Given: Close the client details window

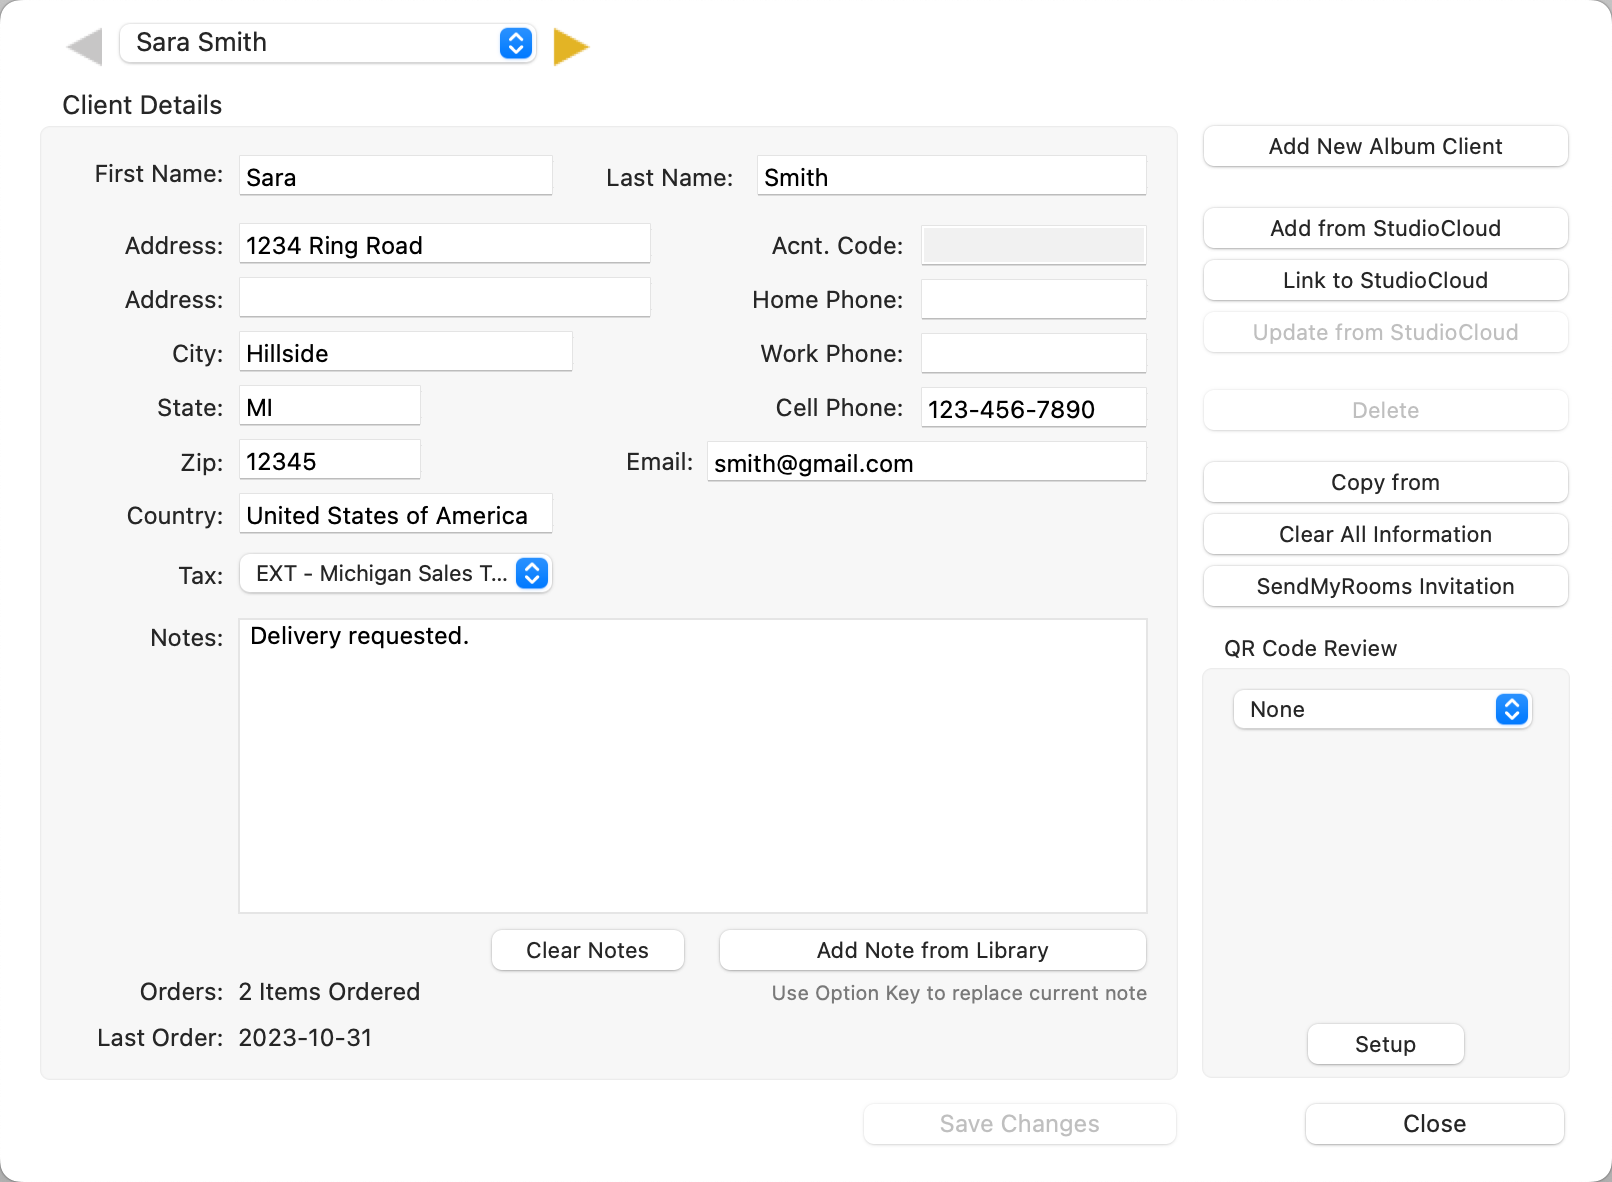Looking at the screenshot, I should point(1434,1124).
